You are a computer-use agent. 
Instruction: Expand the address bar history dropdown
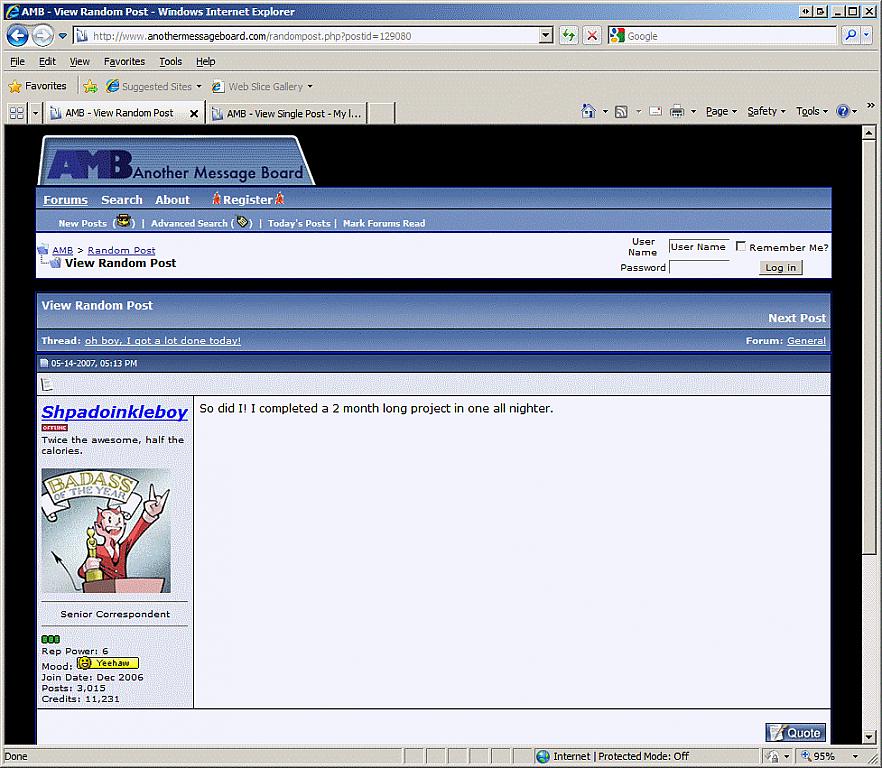(x=546, y=36)
